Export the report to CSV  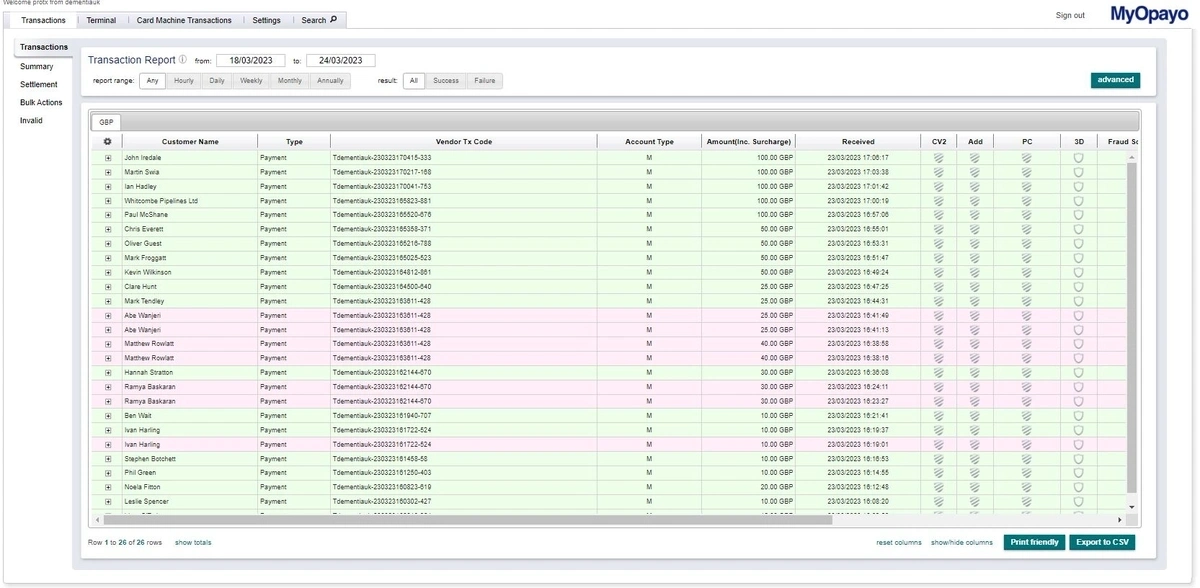(x=1101, y=541)
